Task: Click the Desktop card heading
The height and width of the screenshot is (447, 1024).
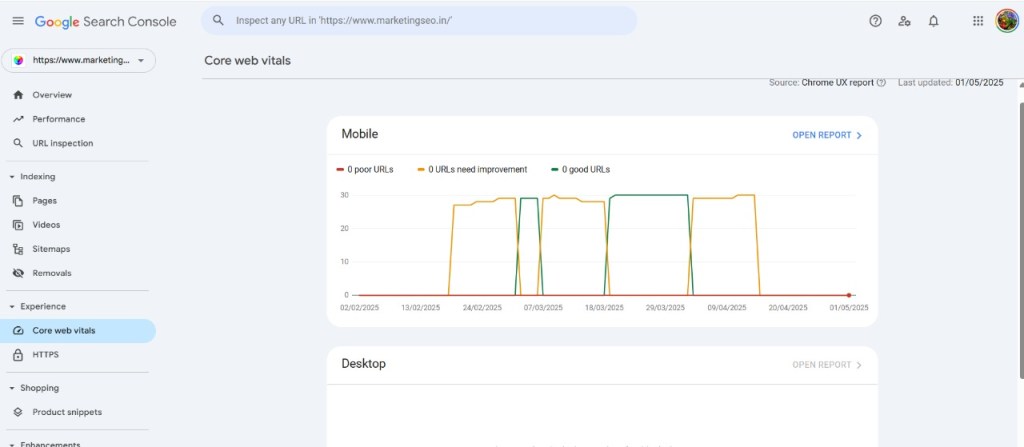Action: (364, 363)
